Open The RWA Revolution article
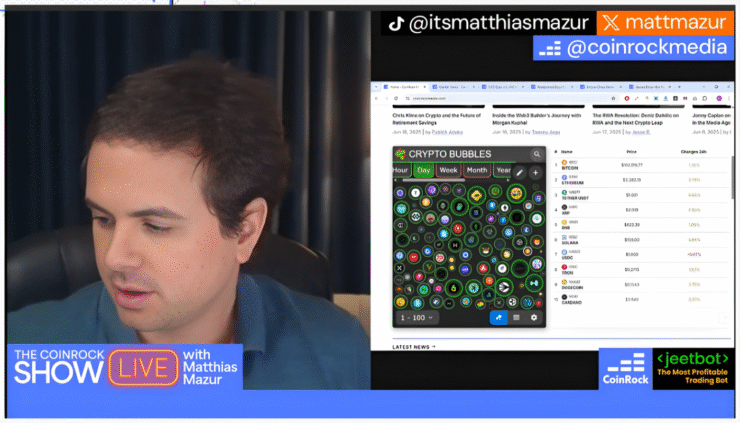Viewport: 740px width, 423px height. click(x=636, y=119)
